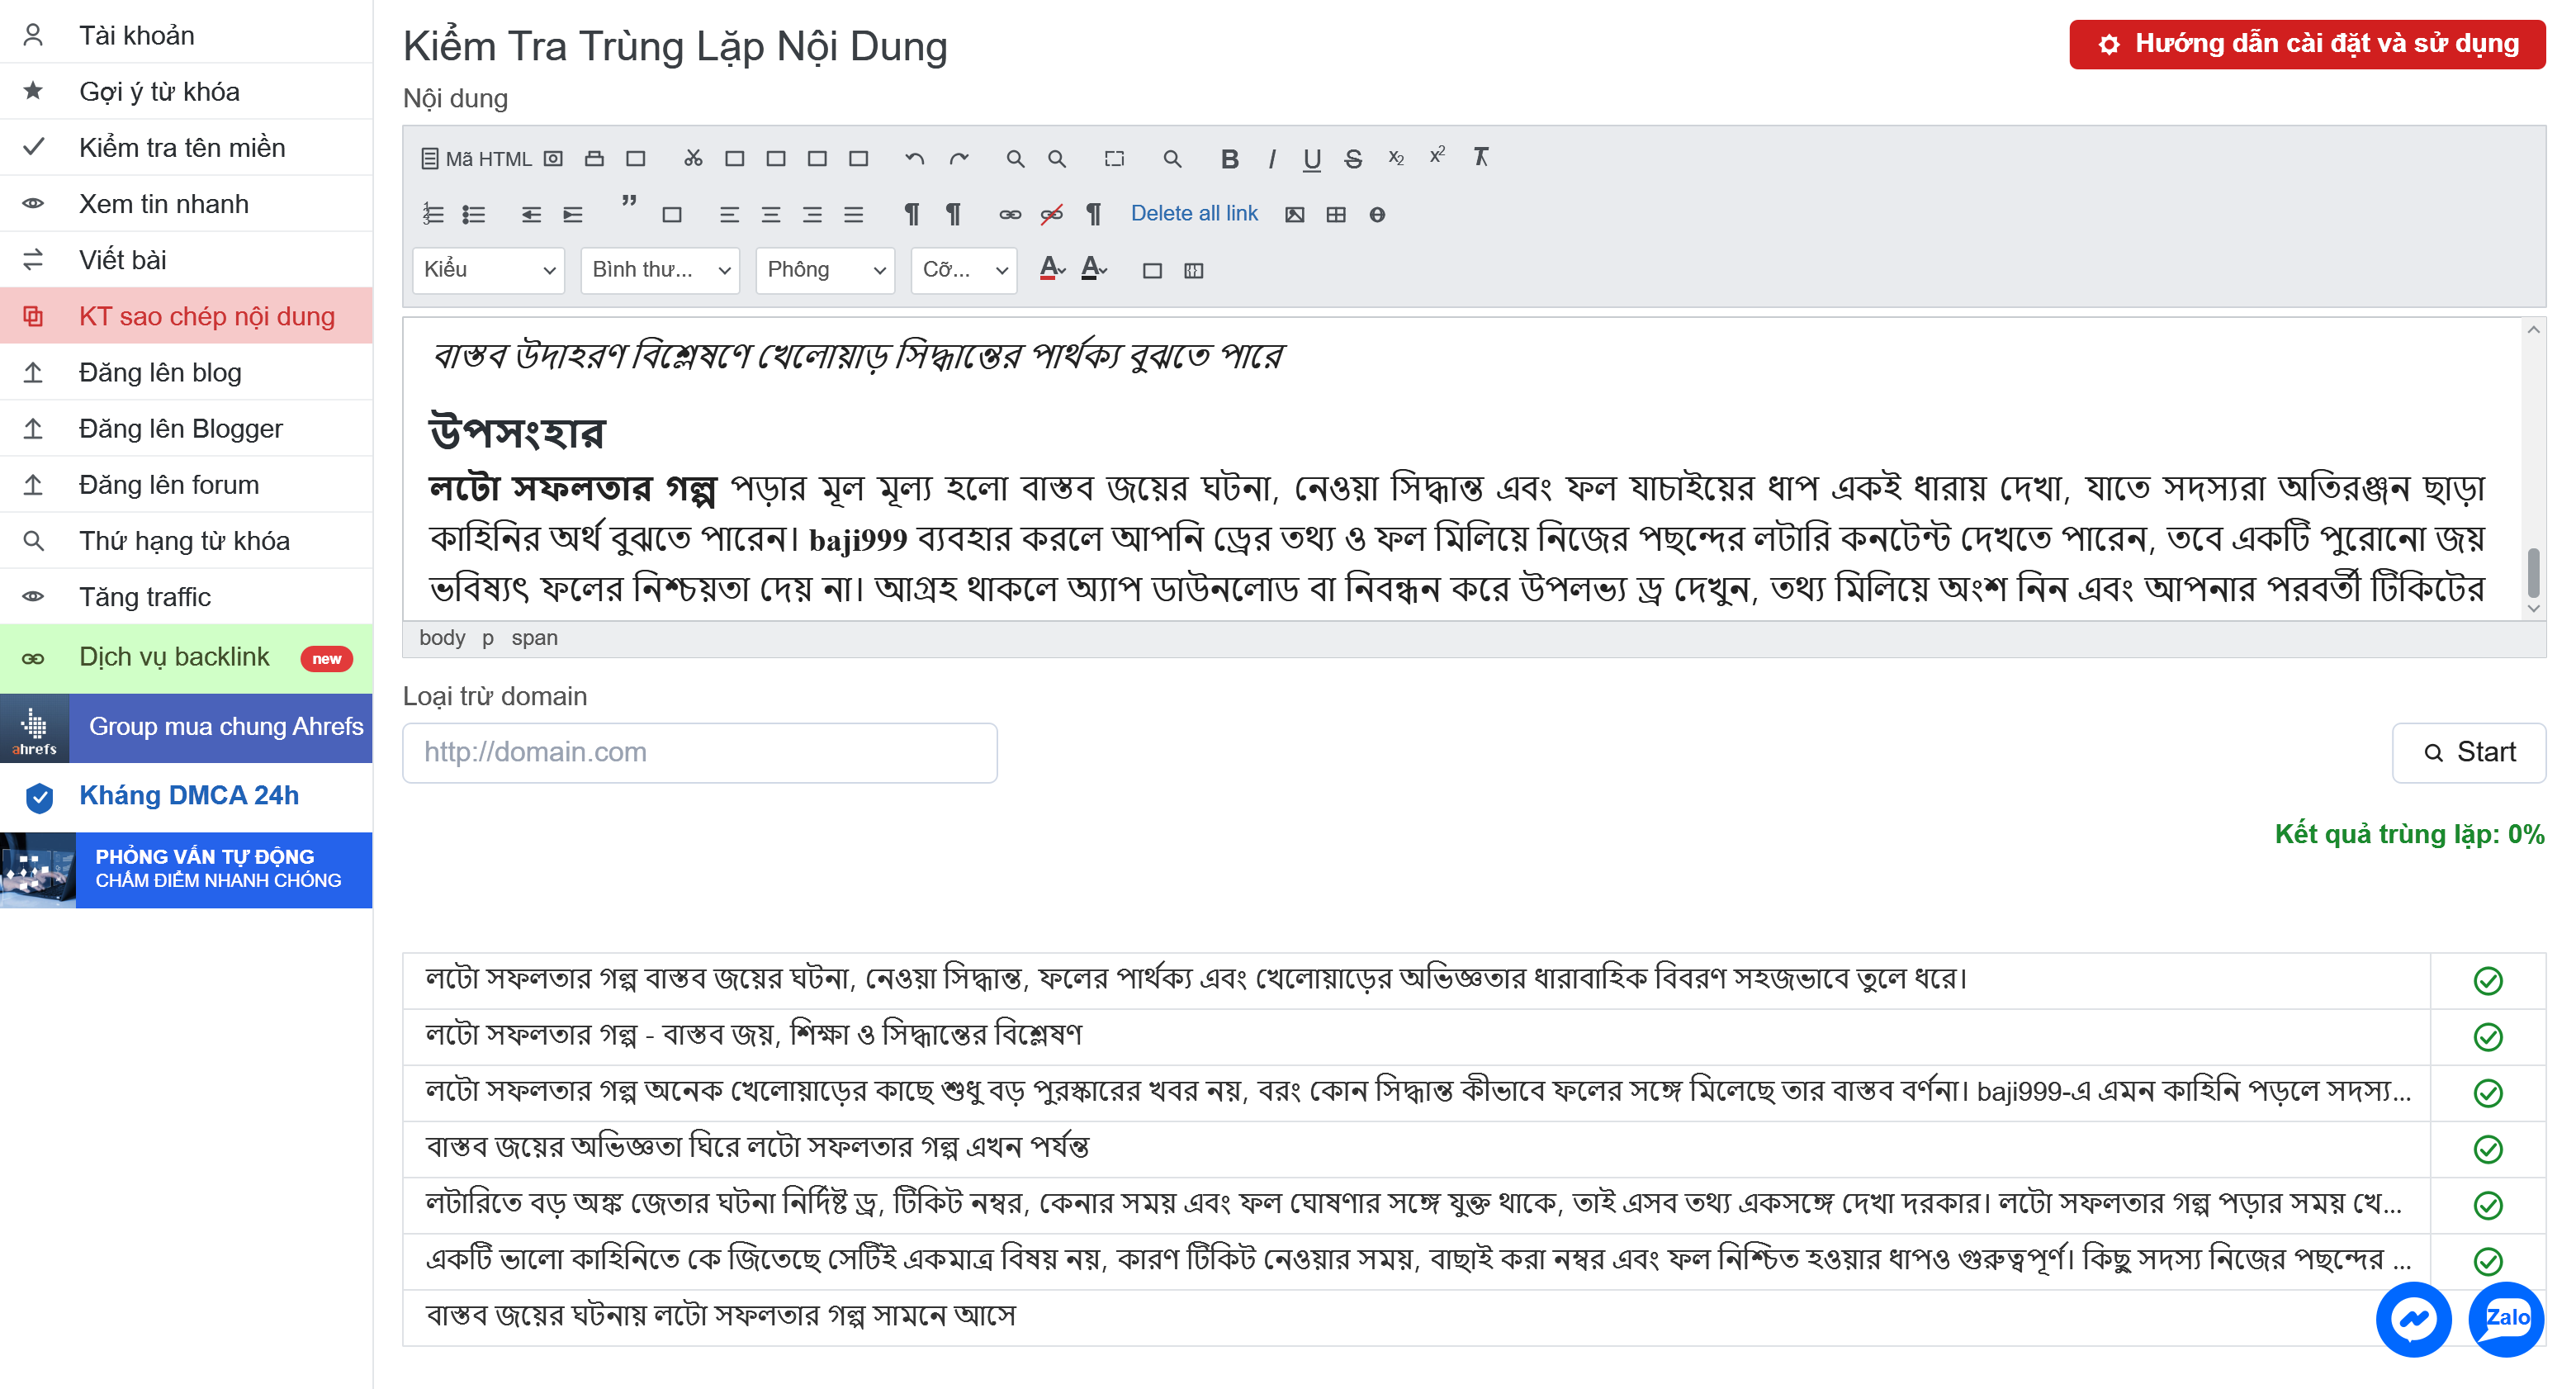Toggle numbered list
Viewport: 2576px width, 1389px height.
click(433, 214)
